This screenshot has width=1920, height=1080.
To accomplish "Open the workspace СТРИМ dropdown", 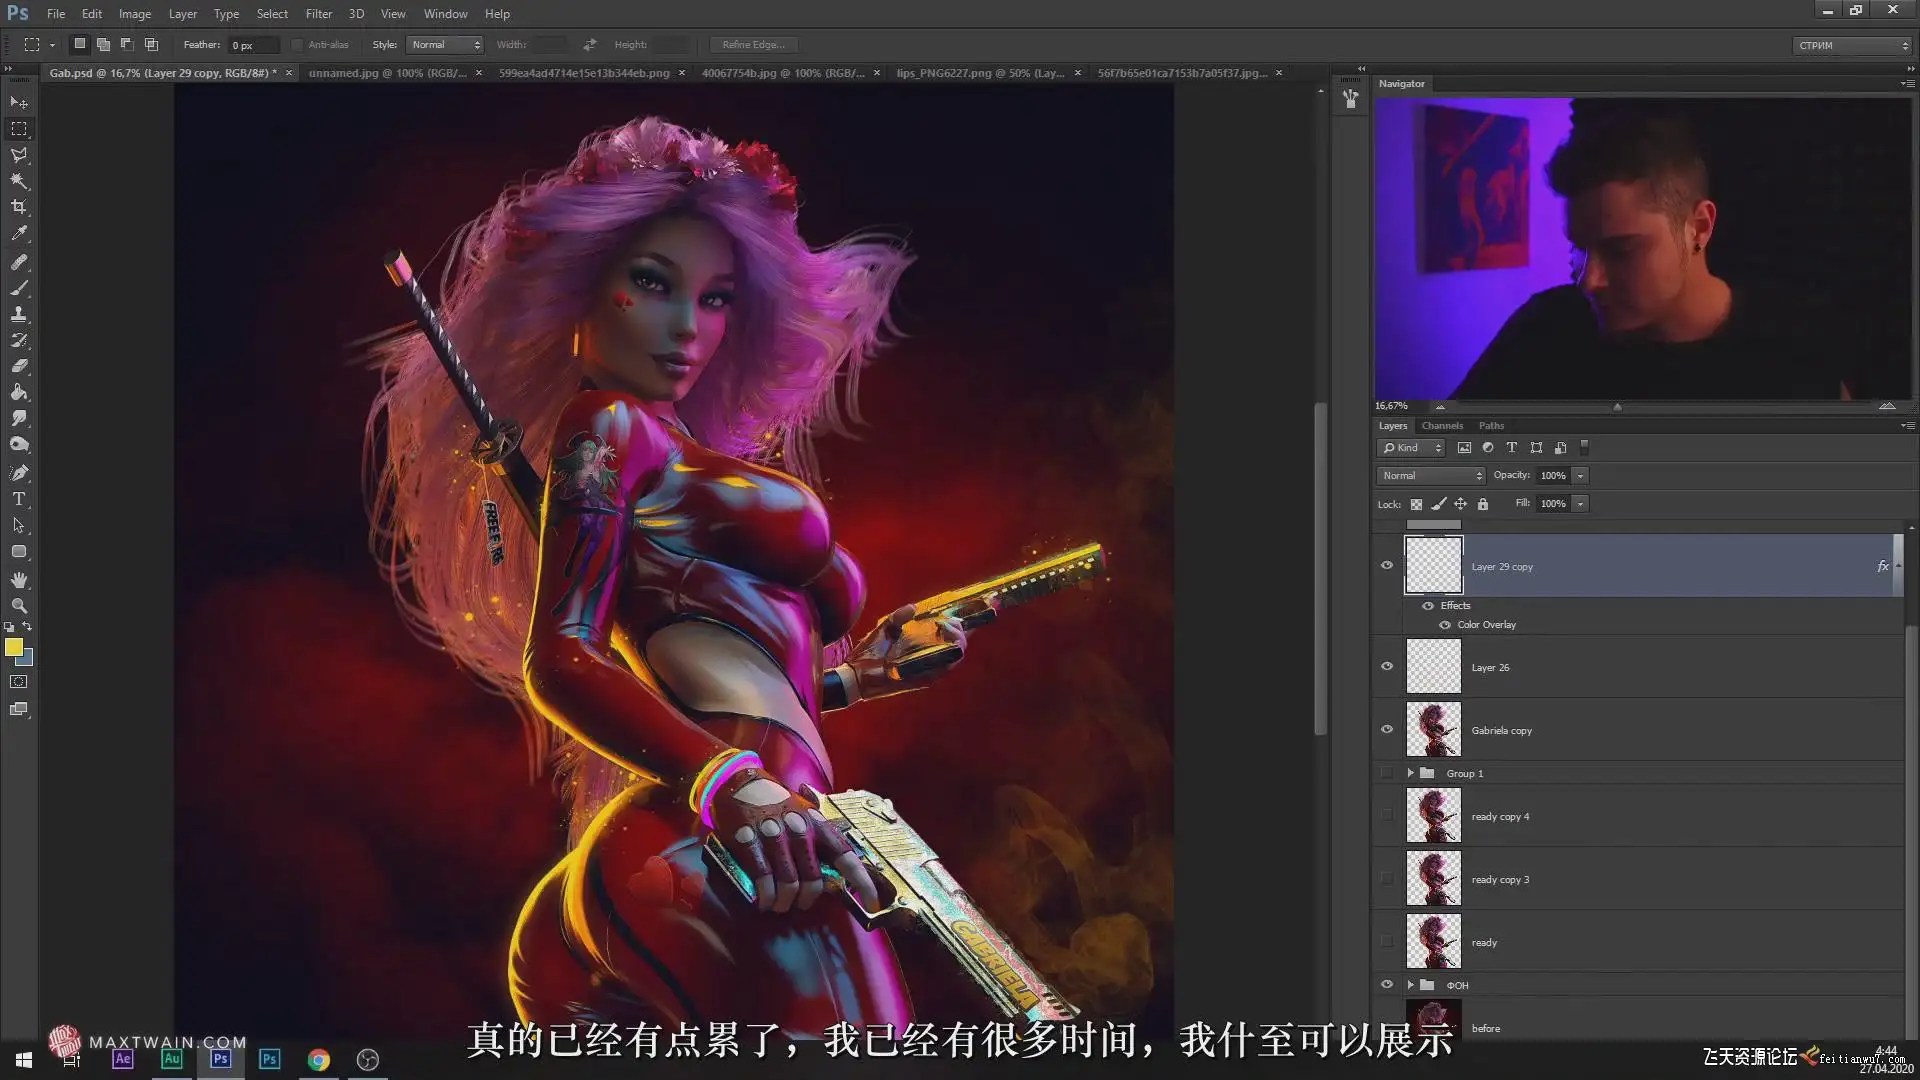I will (x=1852, y=46).
